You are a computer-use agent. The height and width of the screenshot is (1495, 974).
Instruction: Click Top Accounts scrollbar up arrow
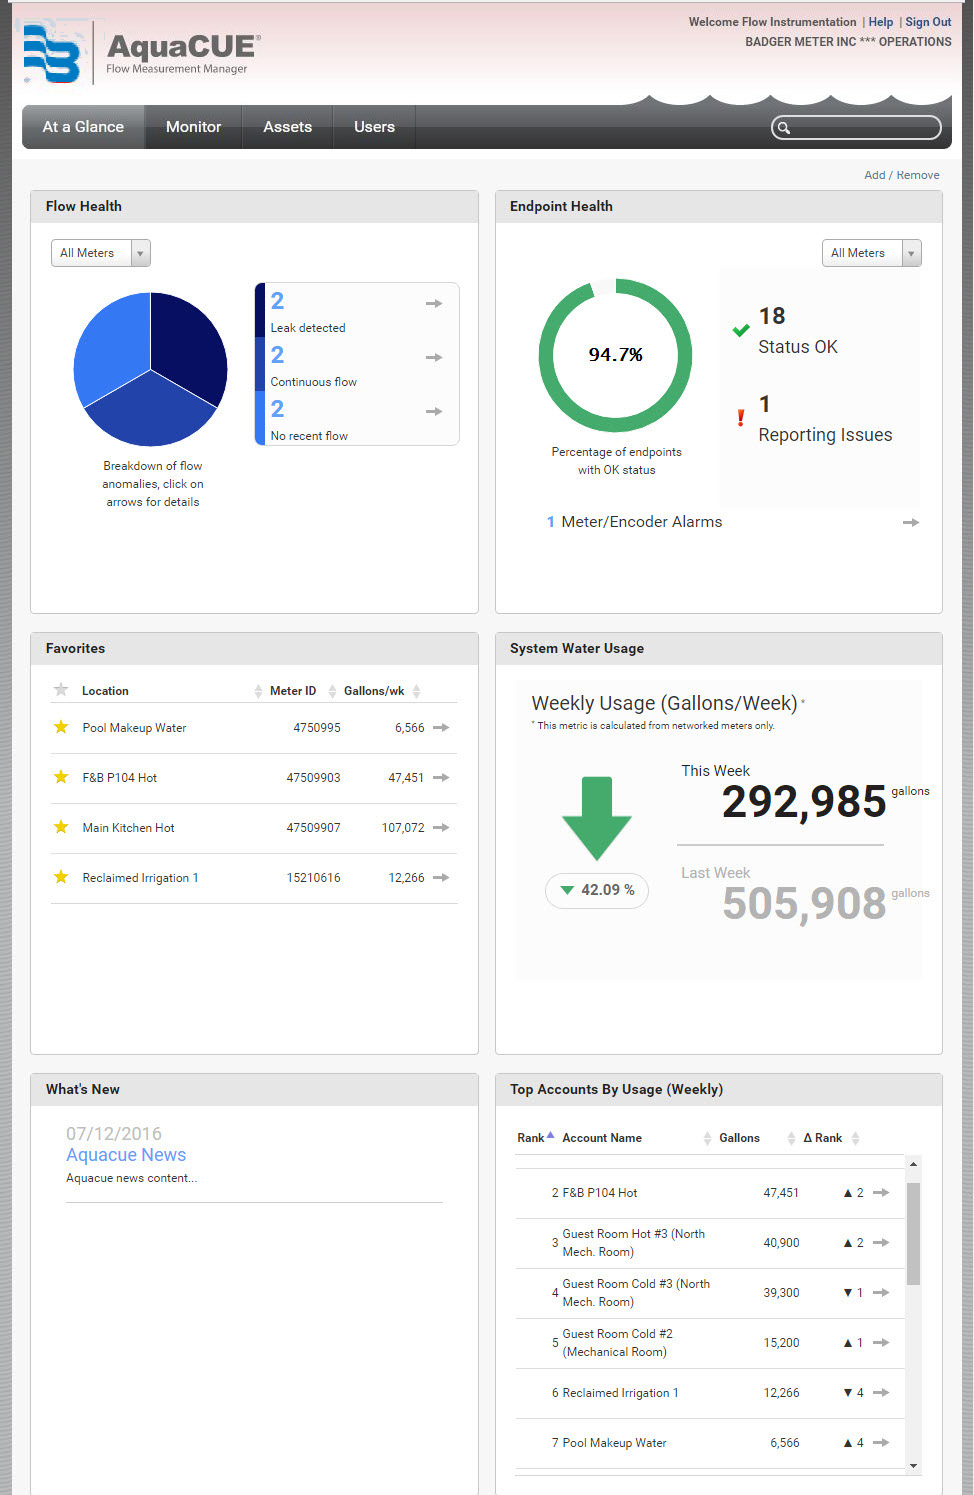913,1164
